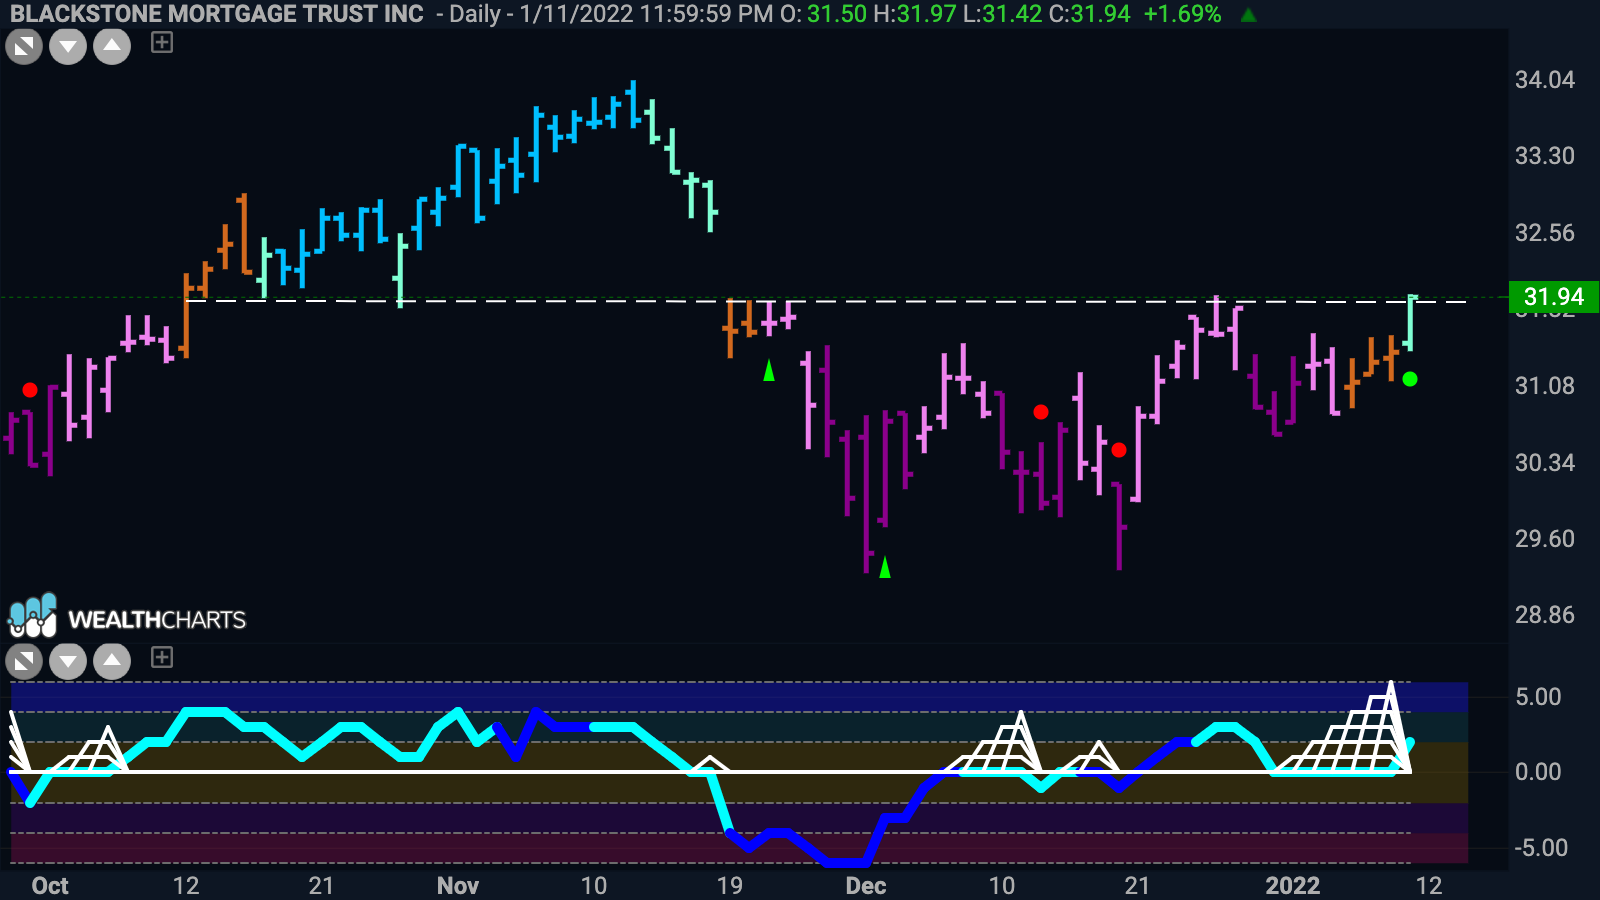Click the -5.00 oscillator axis label
The width and height of the screenshot is (1600, 900).
click(x=1541, y=848)
